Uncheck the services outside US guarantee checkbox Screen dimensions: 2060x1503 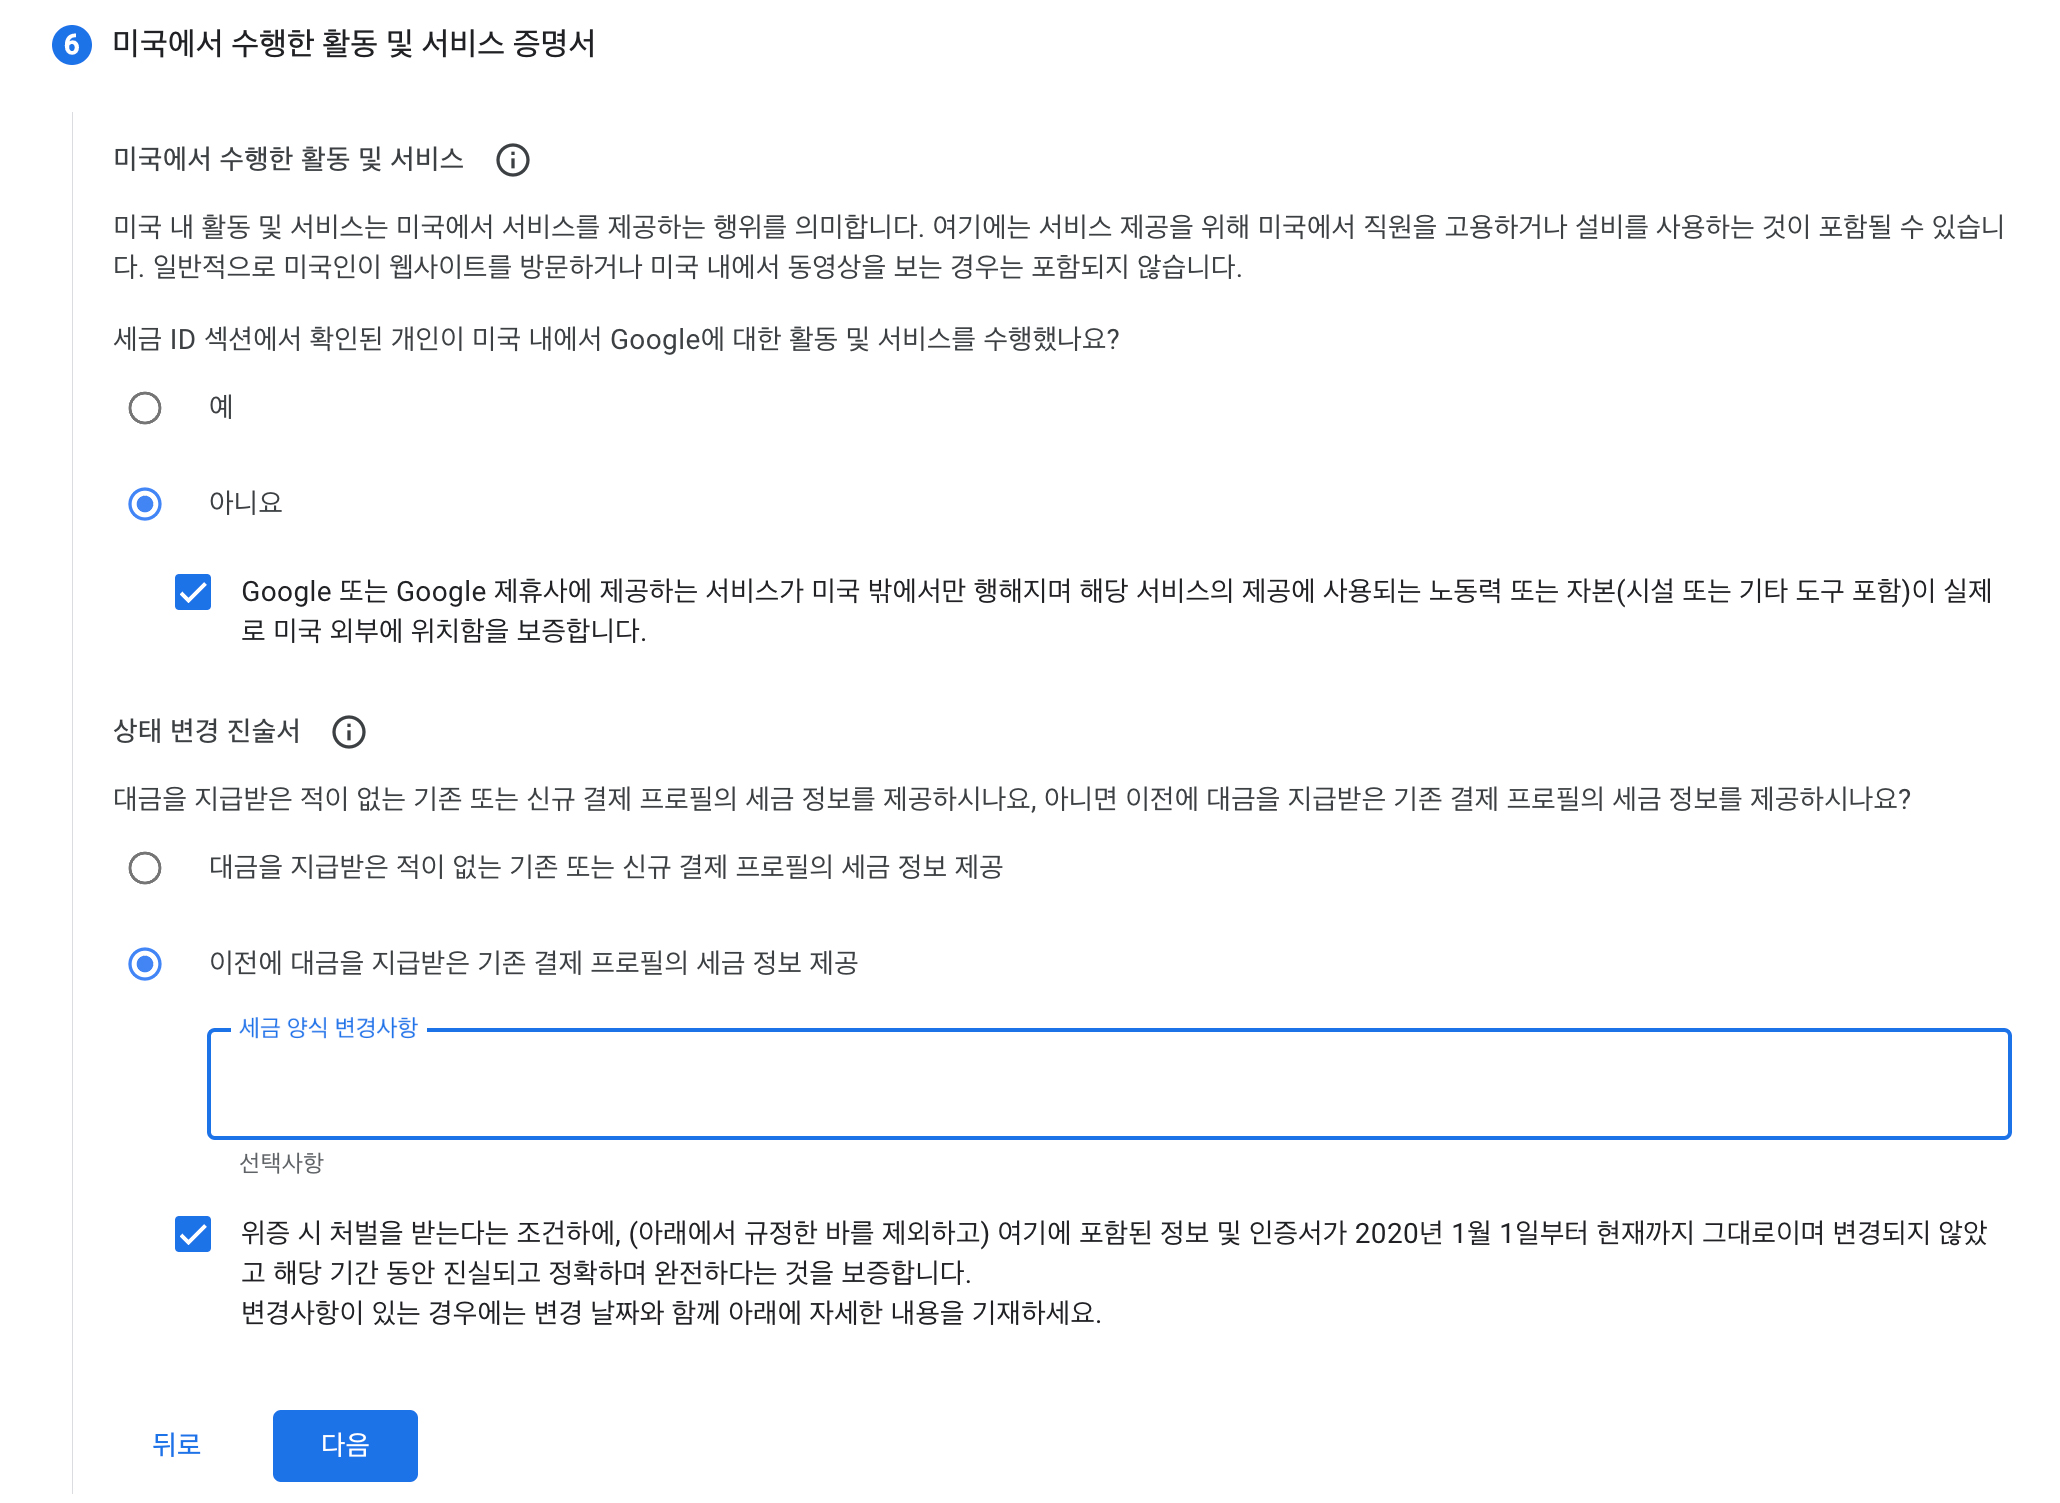[x=193, y=593]
